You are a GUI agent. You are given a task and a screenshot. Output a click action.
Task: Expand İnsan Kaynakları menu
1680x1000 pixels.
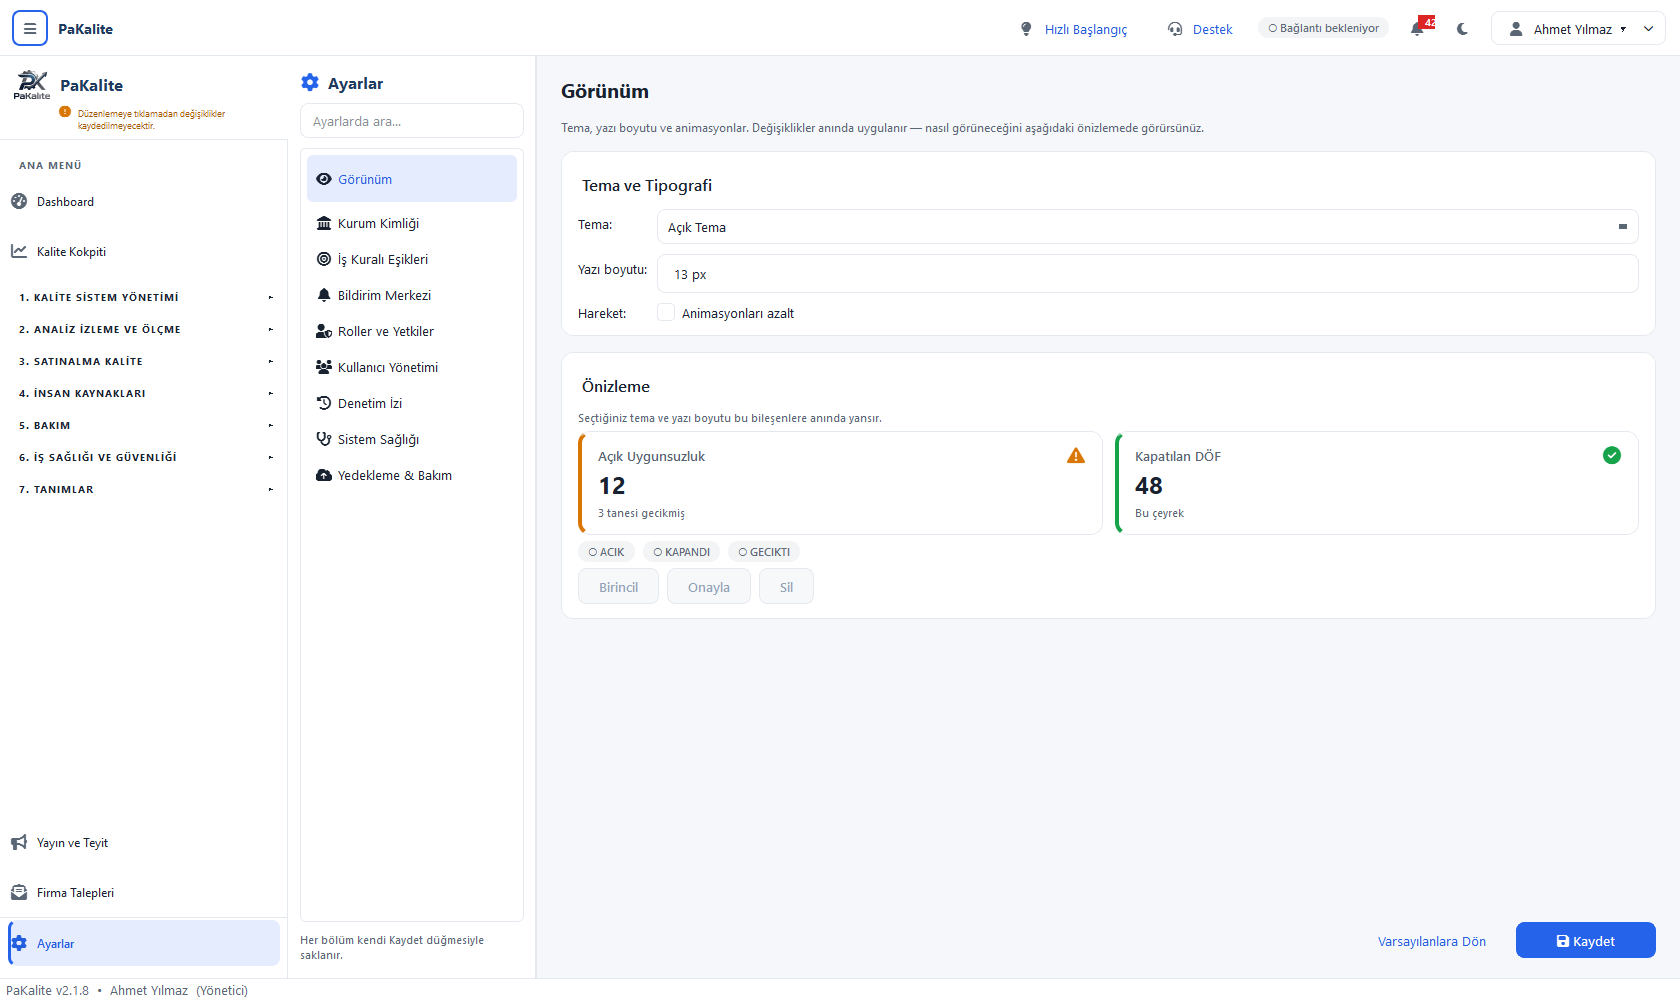click(x=145, y=393)
